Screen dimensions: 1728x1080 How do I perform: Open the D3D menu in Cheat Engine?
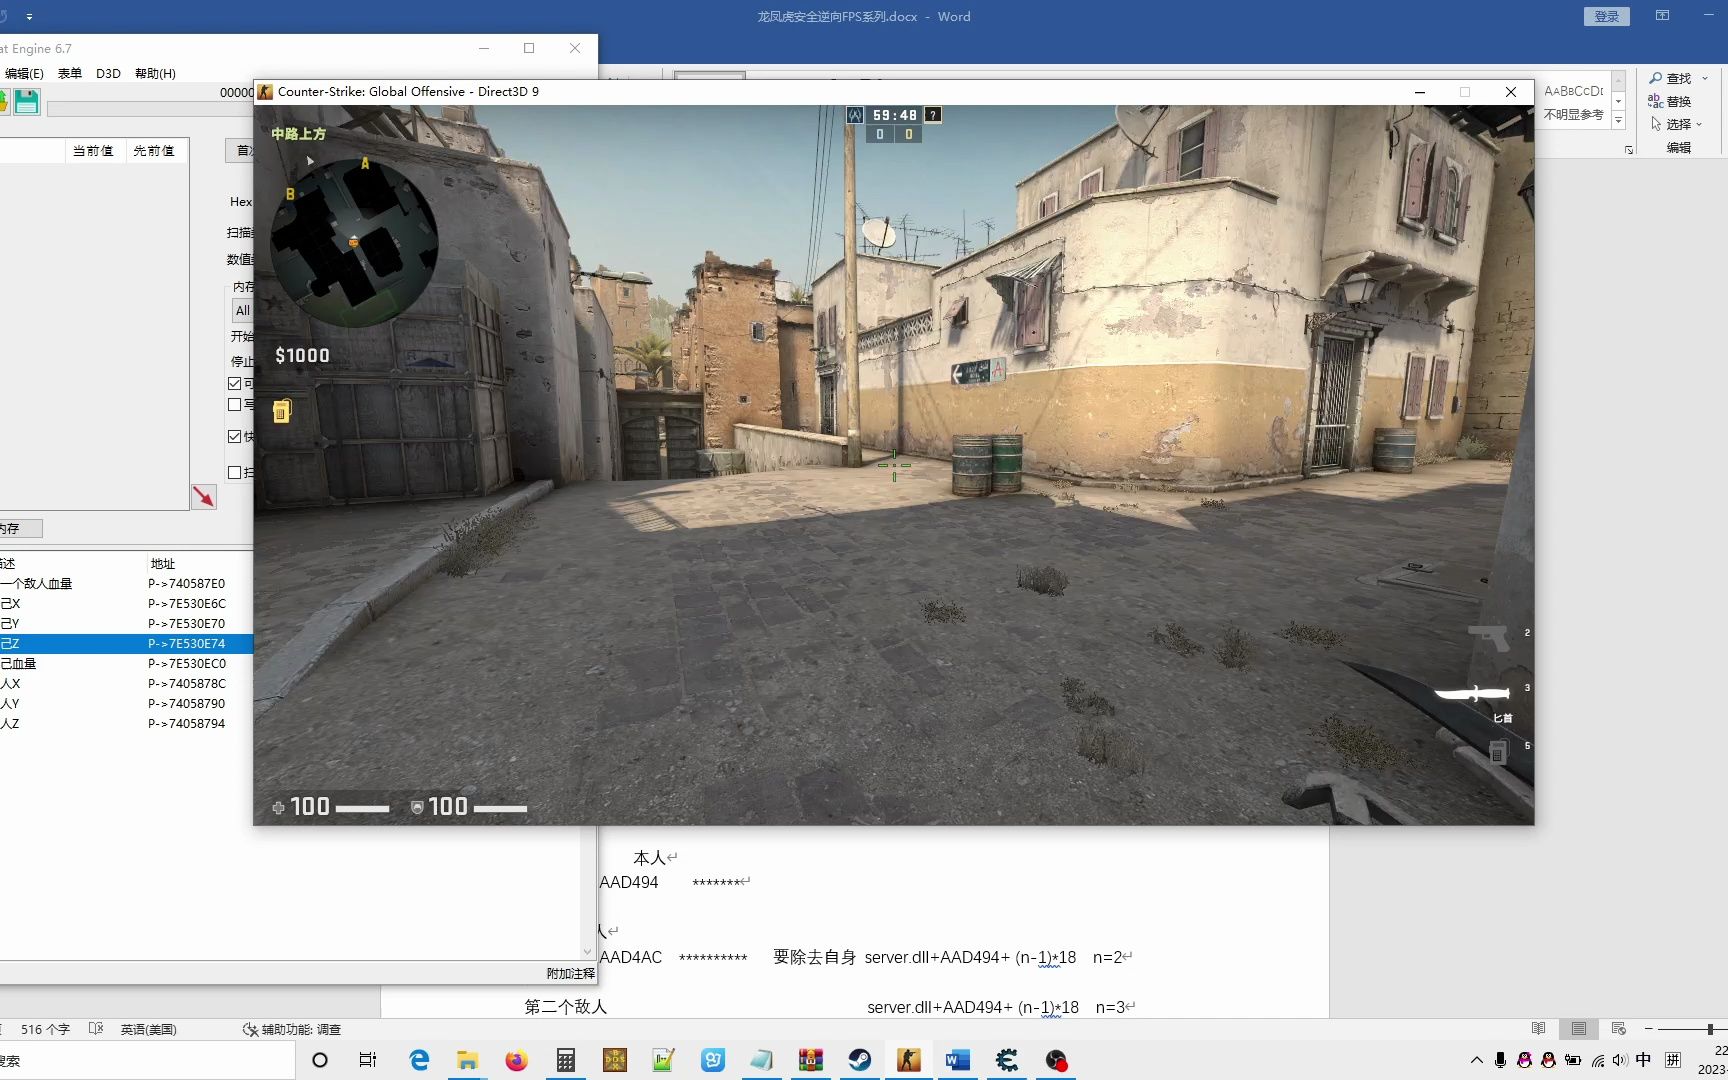point(108,73)
